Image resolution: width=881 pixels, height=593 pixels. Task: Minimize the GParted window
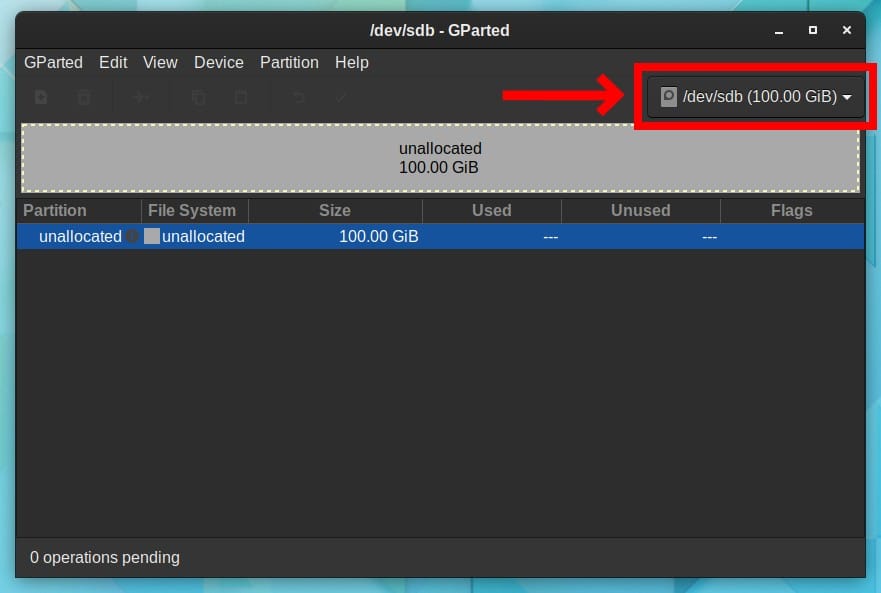[779, 31]
